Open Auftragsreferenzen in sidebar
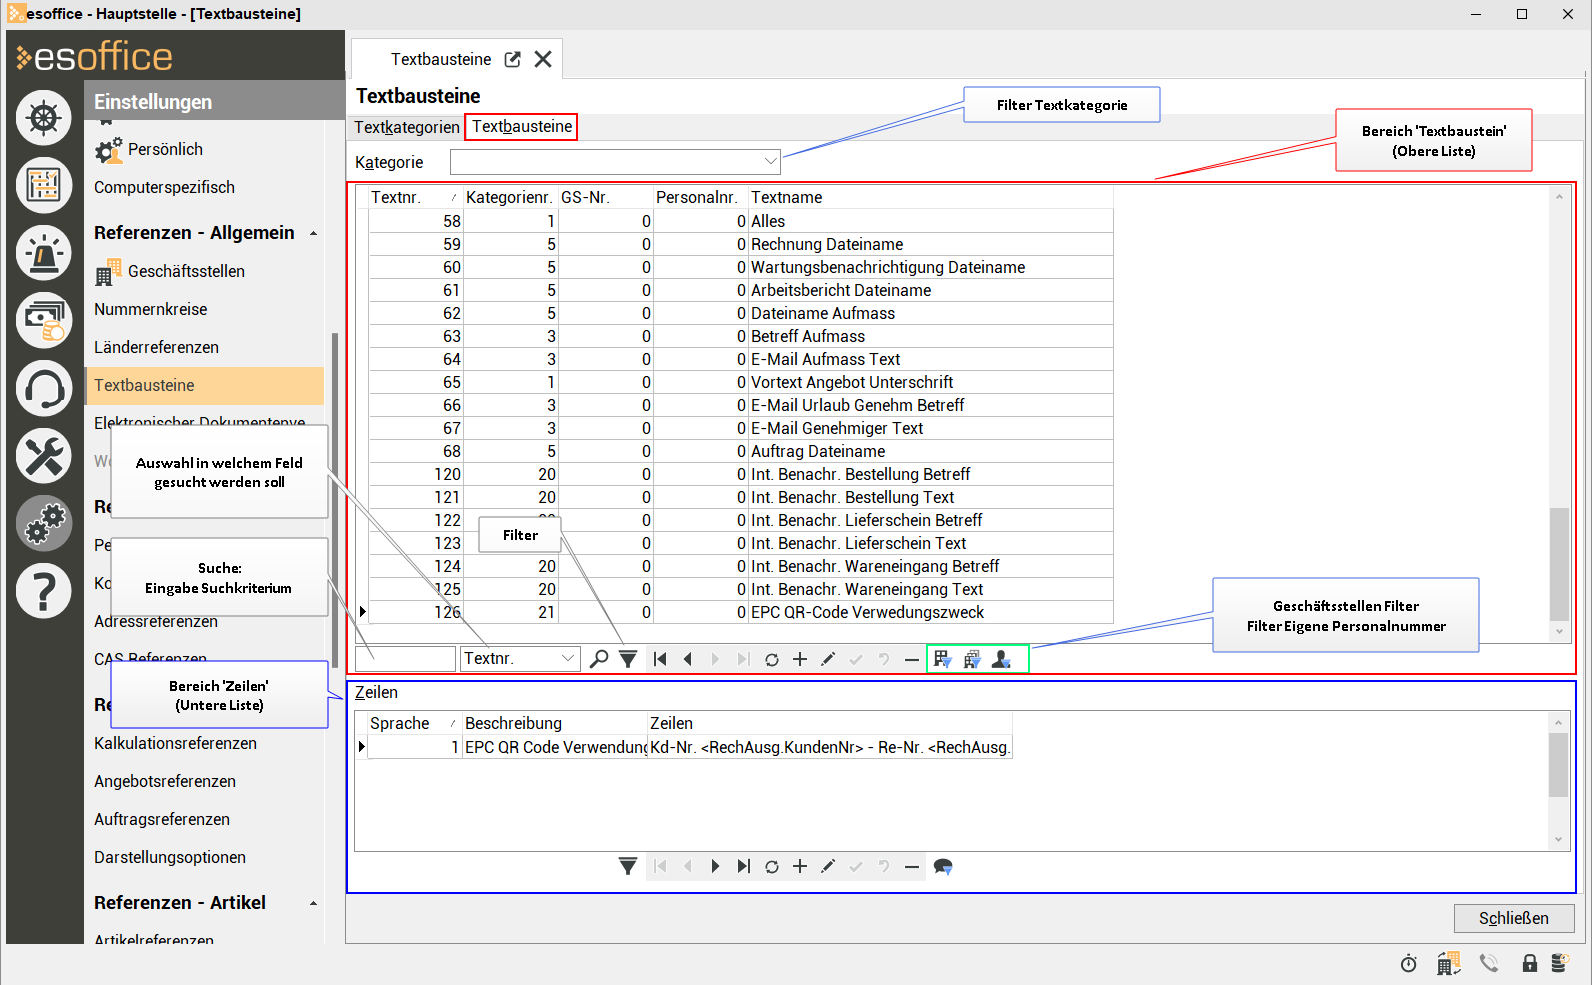The width and height of the screenshot is (1592, 985). pyautogui.click(x=162, y=819)
